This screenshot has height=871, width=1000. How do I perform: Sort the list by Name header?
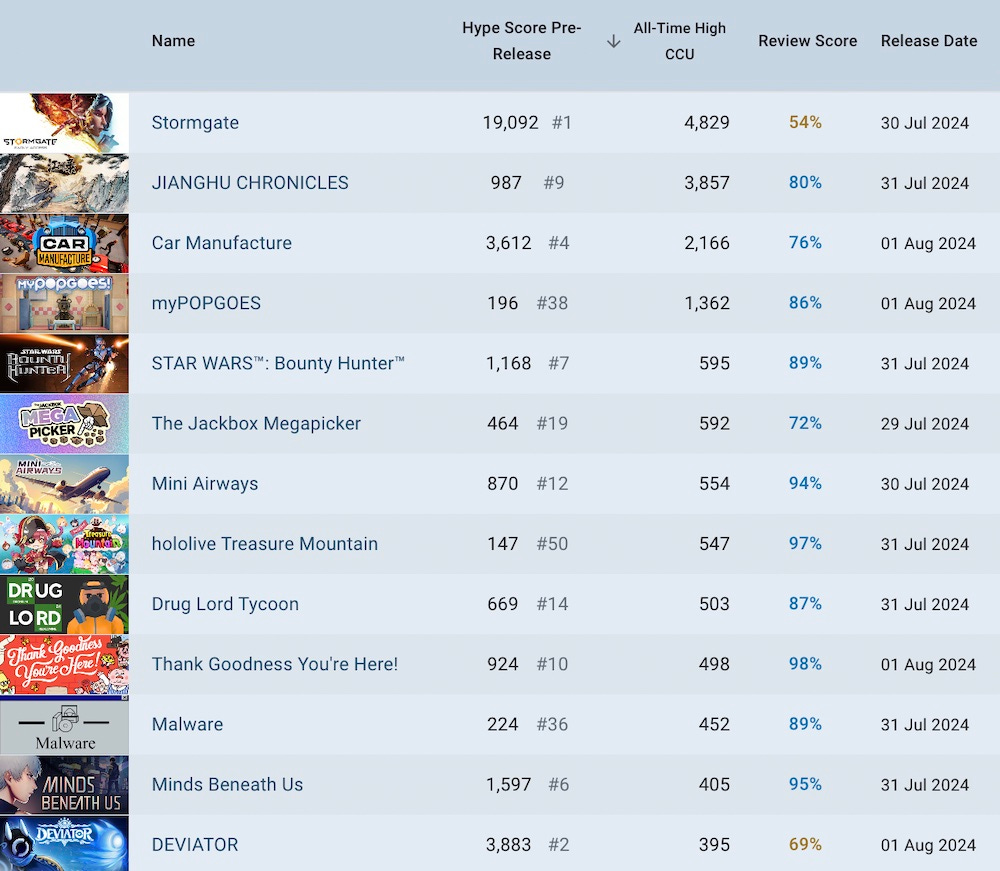[x=173, y=41]
